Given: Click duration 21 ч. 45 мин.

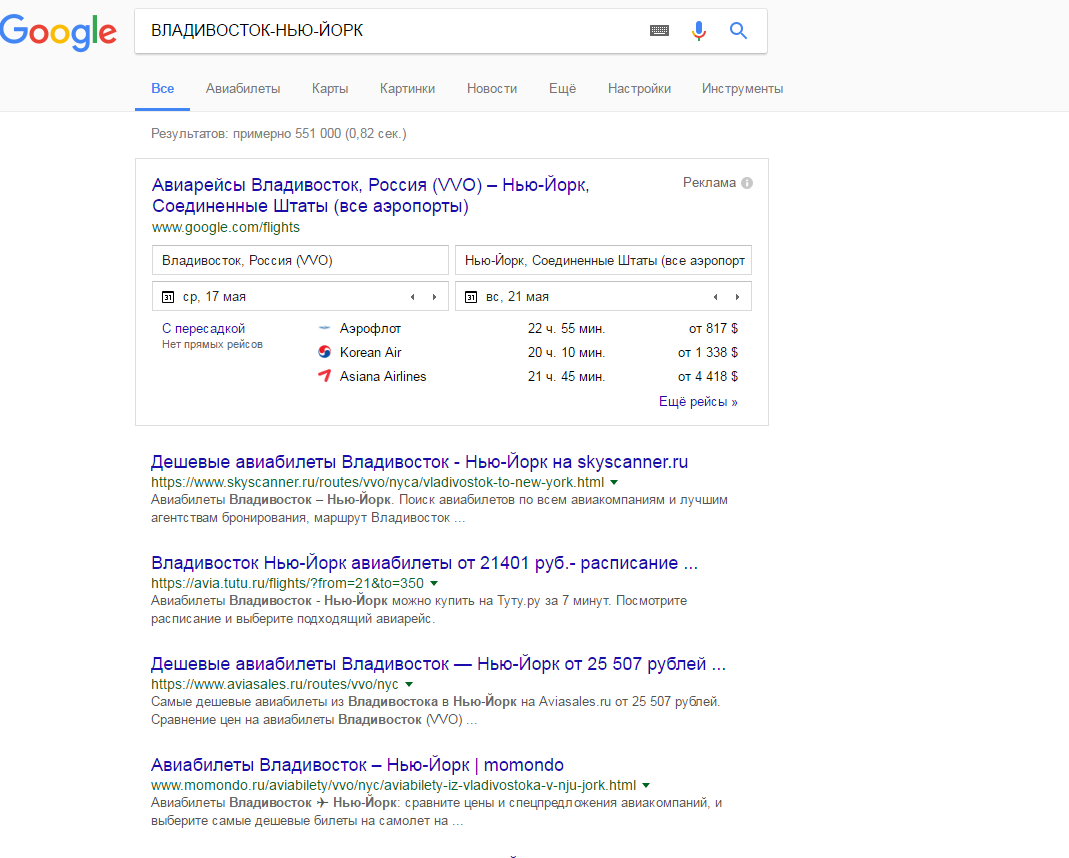Looking at the screenshot, I should click(x=566, y=376).
